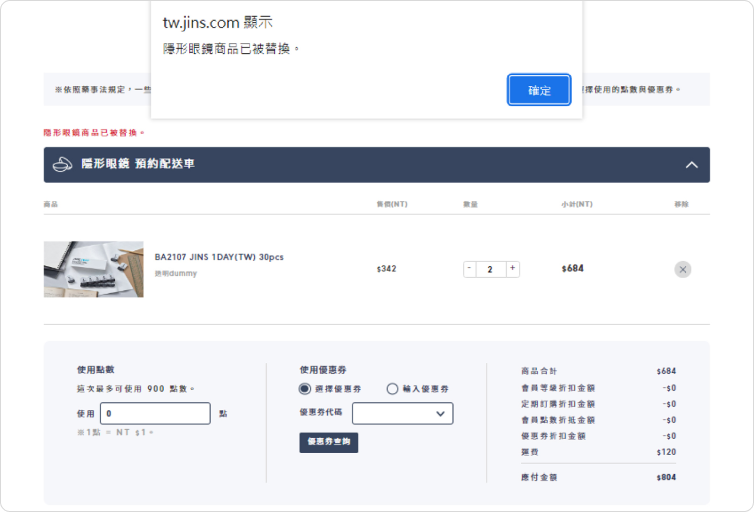Image resolution: width=754 pixels, height=512 pixels.
Task: Open the 優惠券代碼 dropdown
Action: coord(402,413)
